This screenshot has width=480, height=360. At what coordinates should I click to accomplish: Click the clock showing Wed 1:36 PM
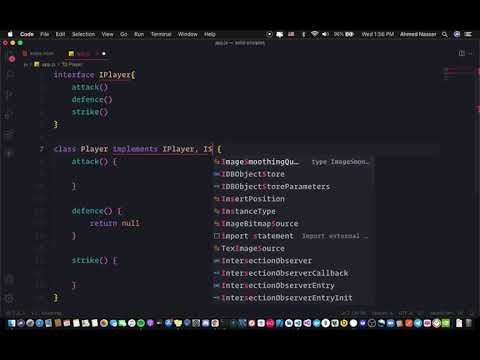click(378, 34)
